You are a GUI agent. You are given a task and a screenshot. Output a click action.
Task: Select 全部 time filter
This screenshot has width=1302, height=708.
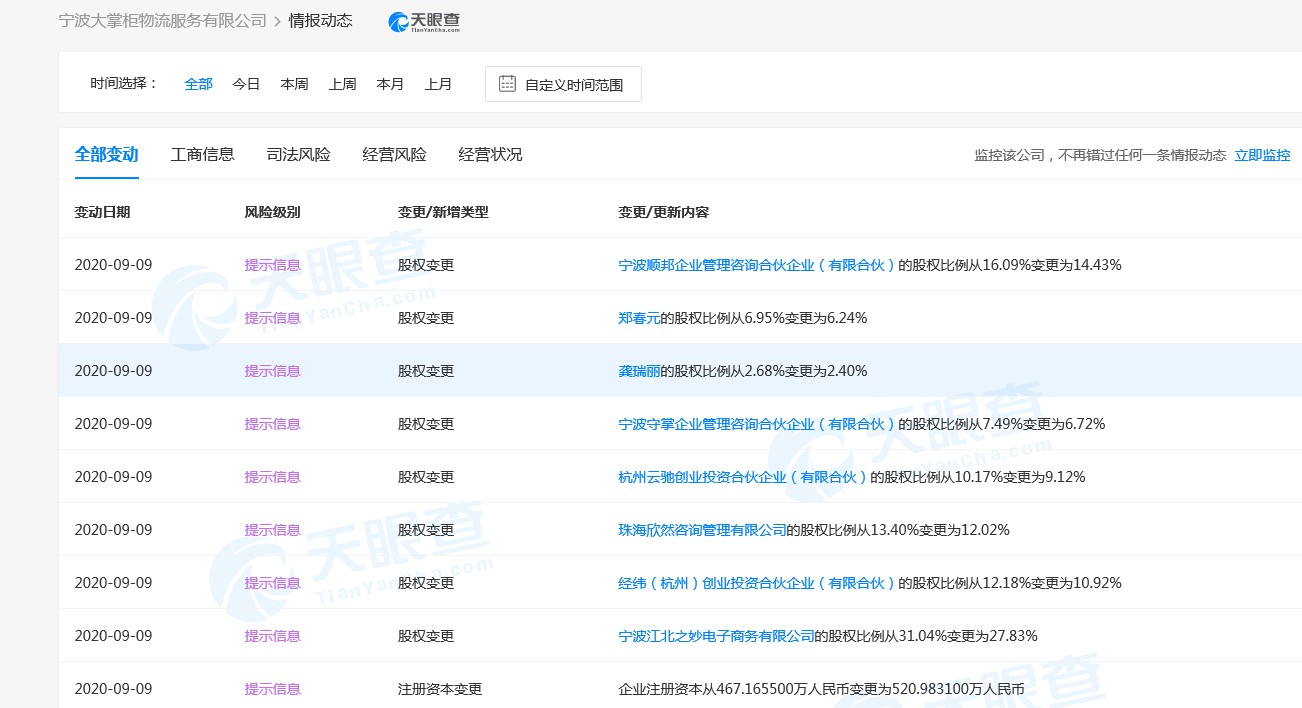[198, 84]
